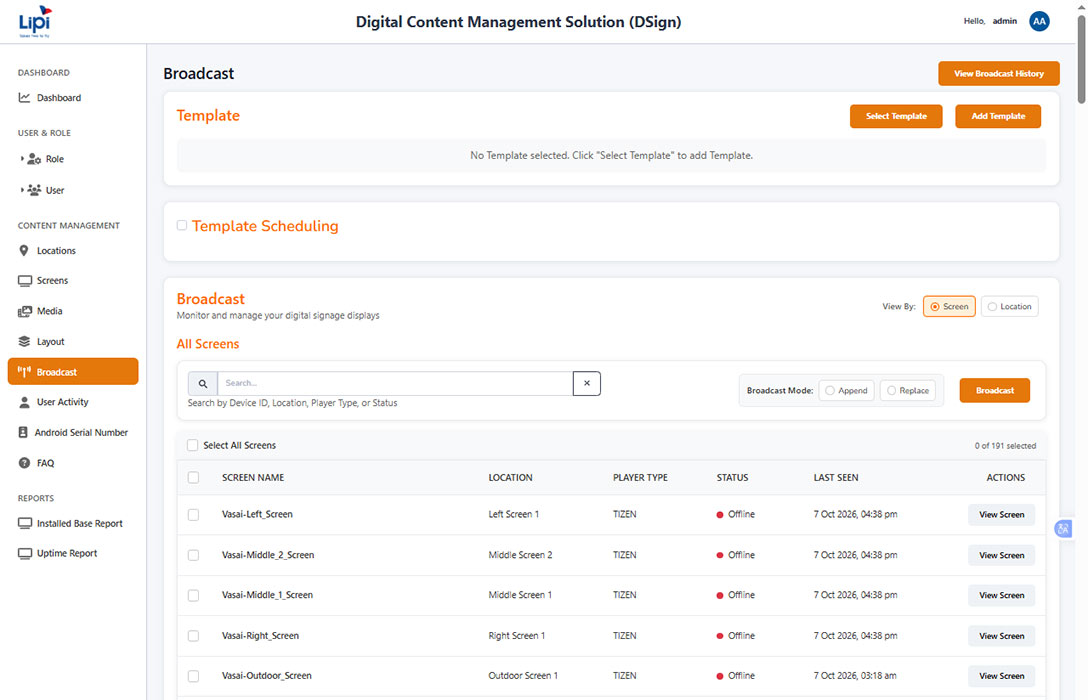
Task: View Screen for Vasai-Left_Screen
Action: (x=1001, y=515)
